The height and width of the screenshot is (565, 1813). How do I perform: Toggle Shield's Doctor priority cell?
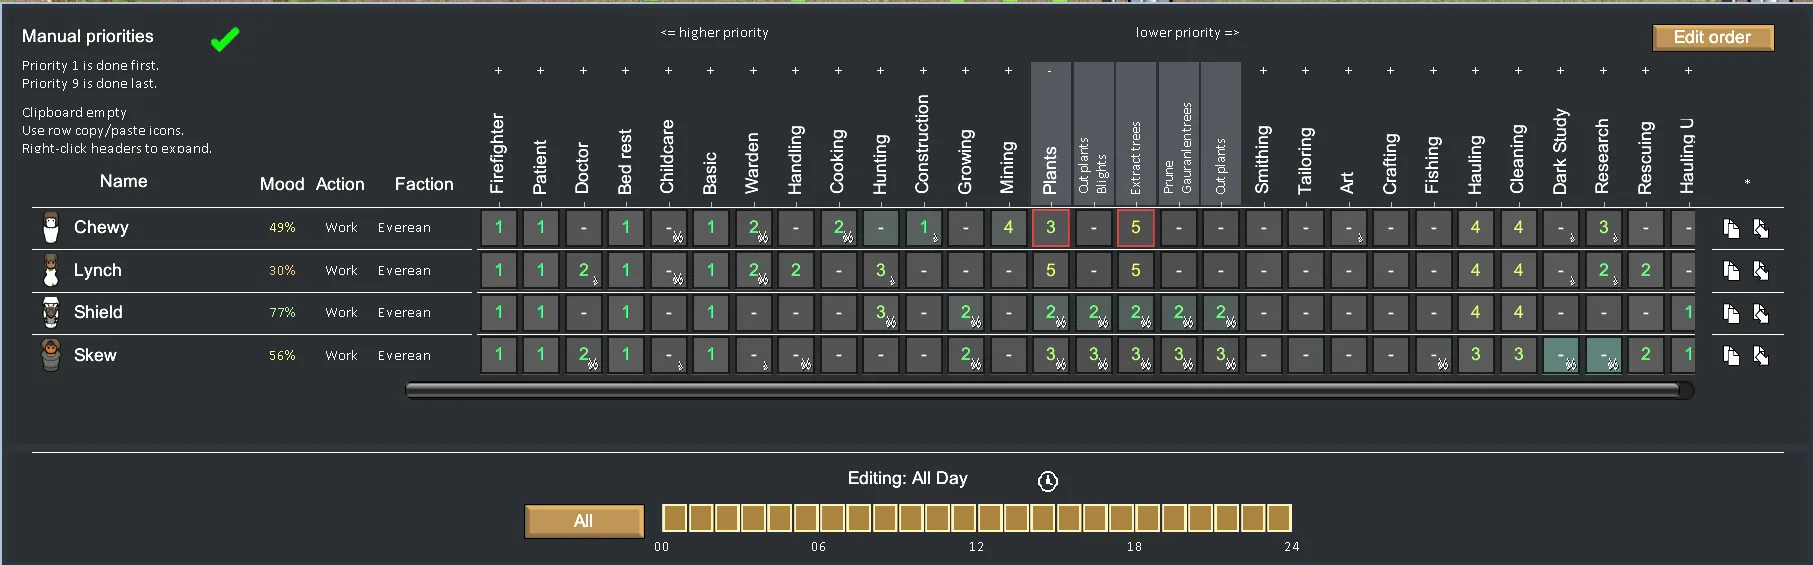[584, 313]
